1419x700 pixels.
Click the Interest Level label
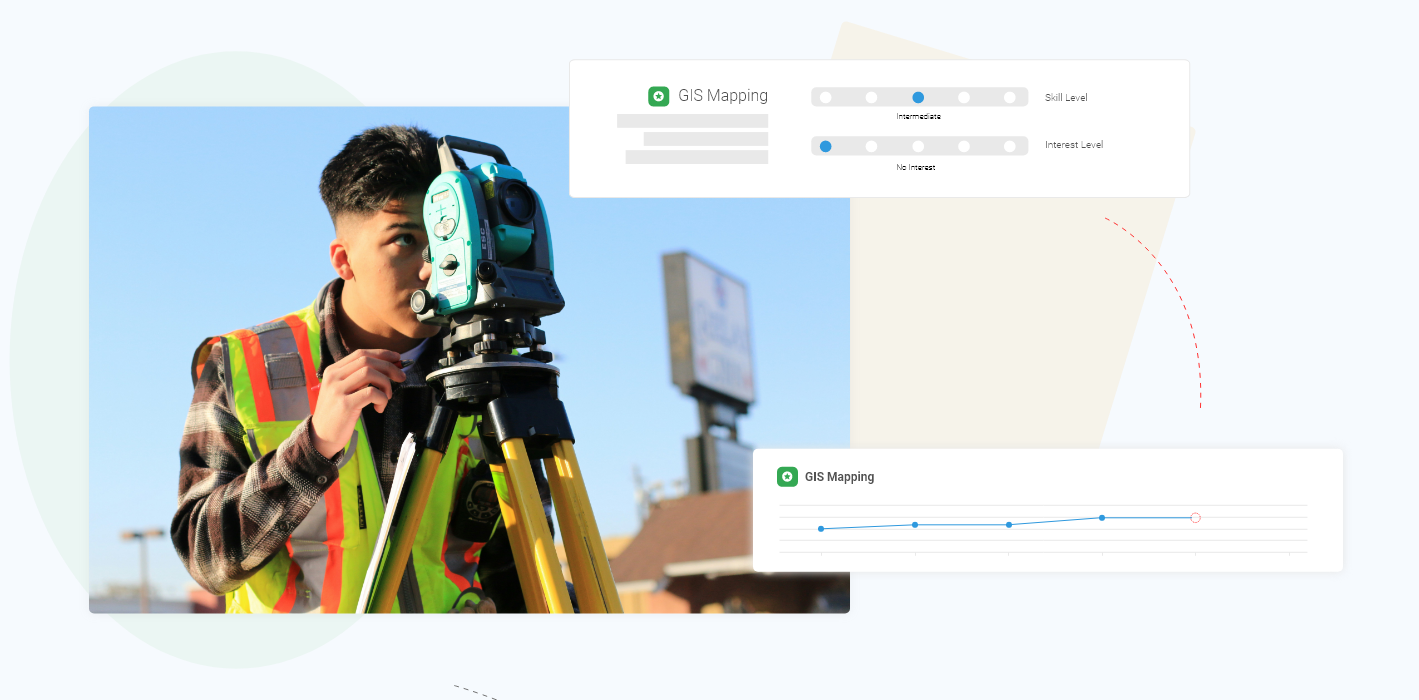tap(1072, 145)
